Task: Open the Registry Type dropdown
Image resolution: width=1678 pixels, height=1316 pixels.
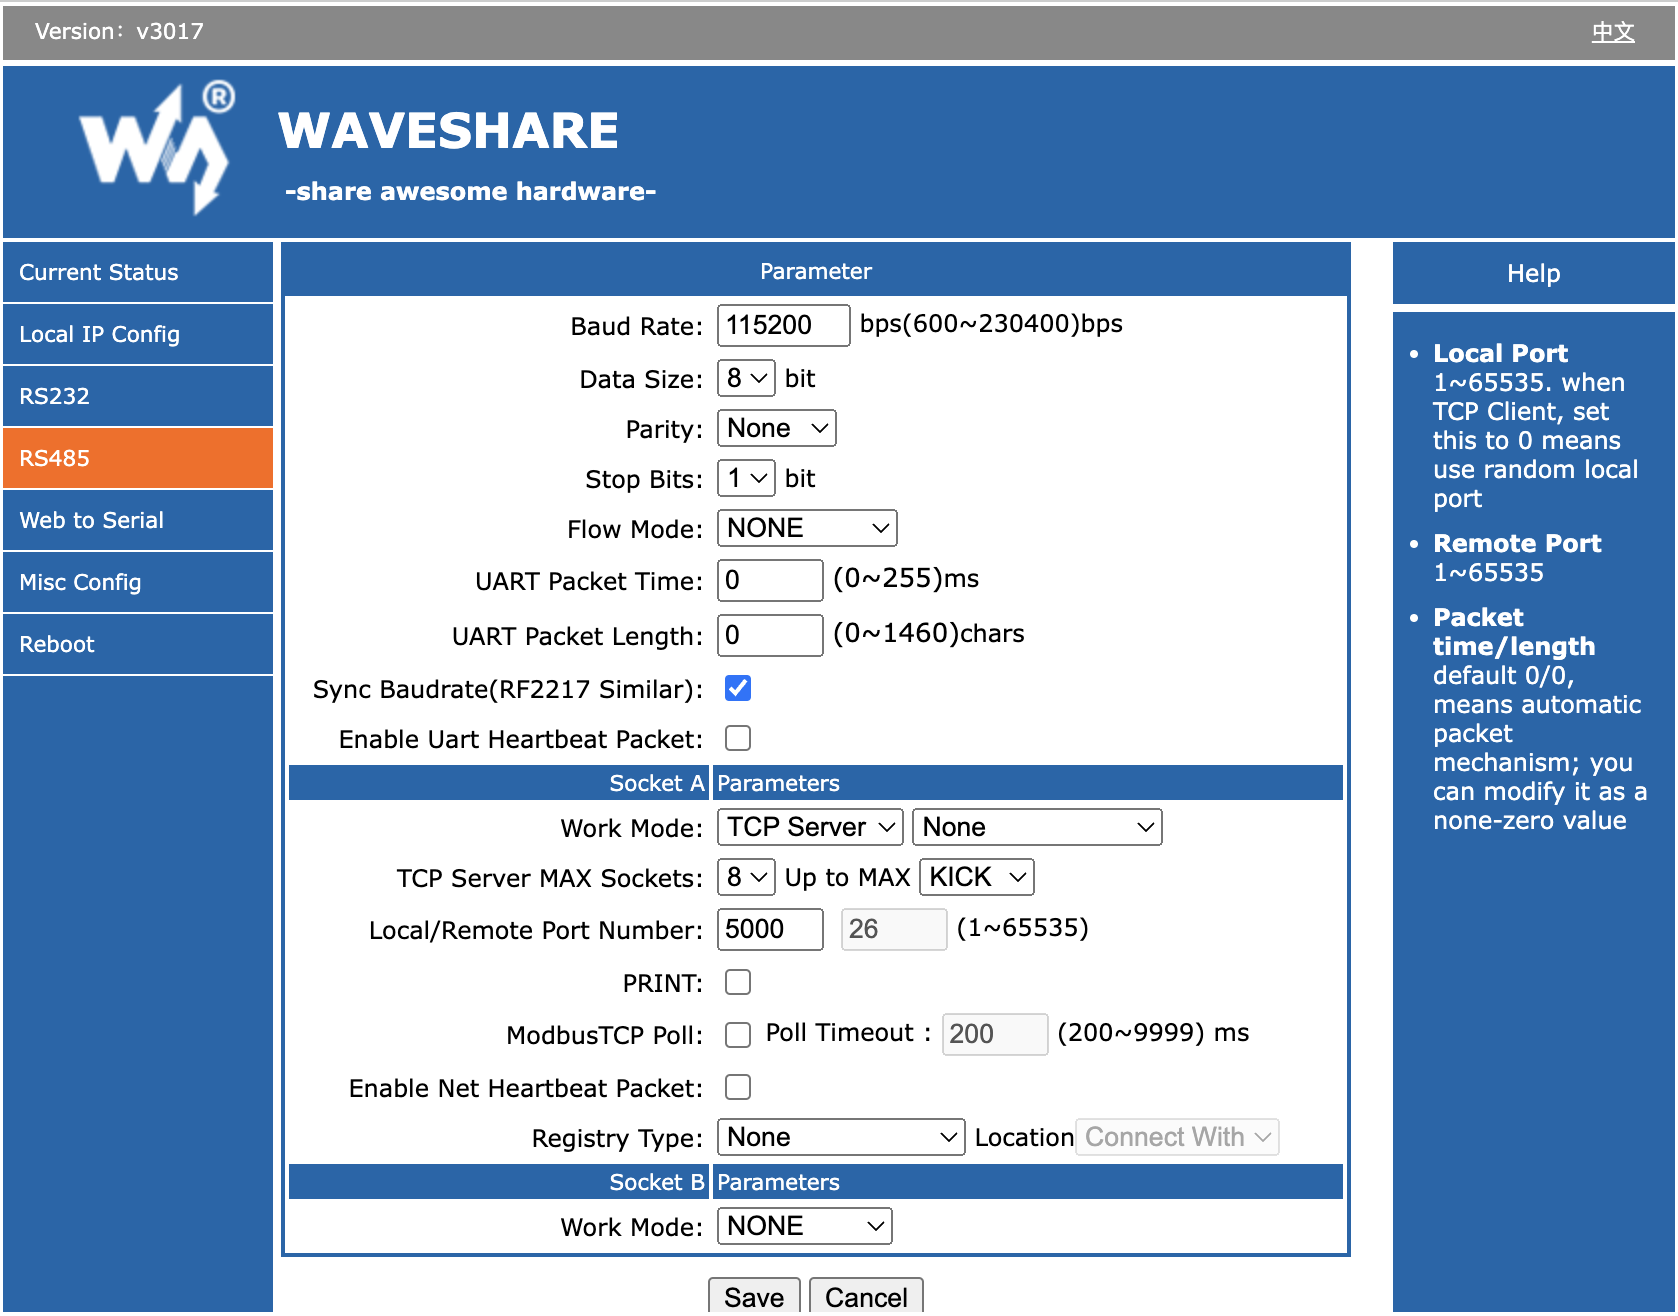Action: [x=841, y=1137]
